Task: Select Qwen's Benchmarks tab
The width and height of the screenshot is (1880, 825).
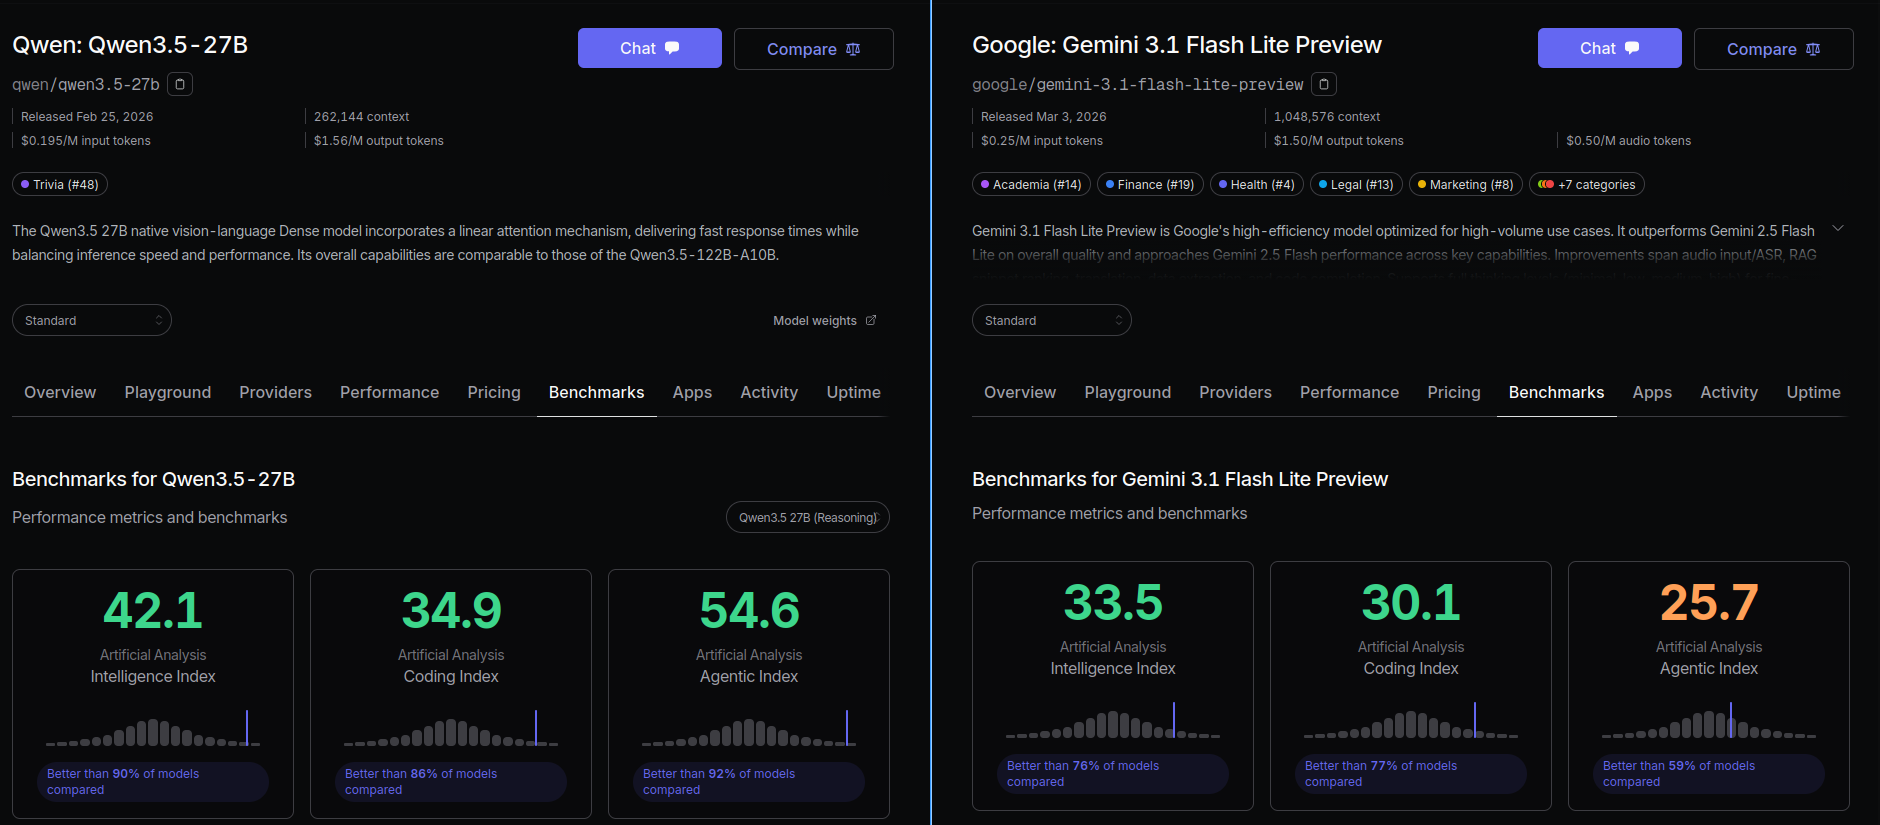Action: (x=597, y=393)
